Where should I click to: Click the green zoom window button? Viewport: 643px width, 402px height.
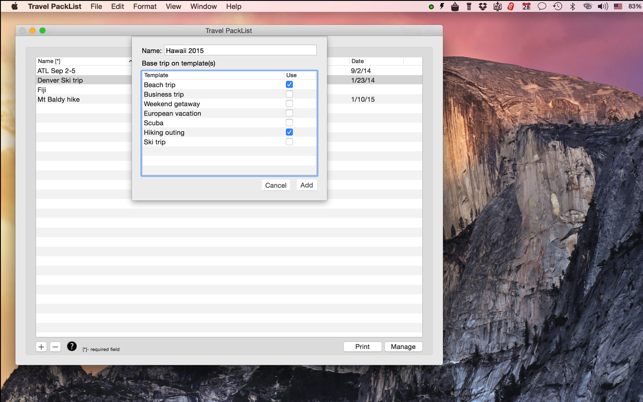point(42,30)
